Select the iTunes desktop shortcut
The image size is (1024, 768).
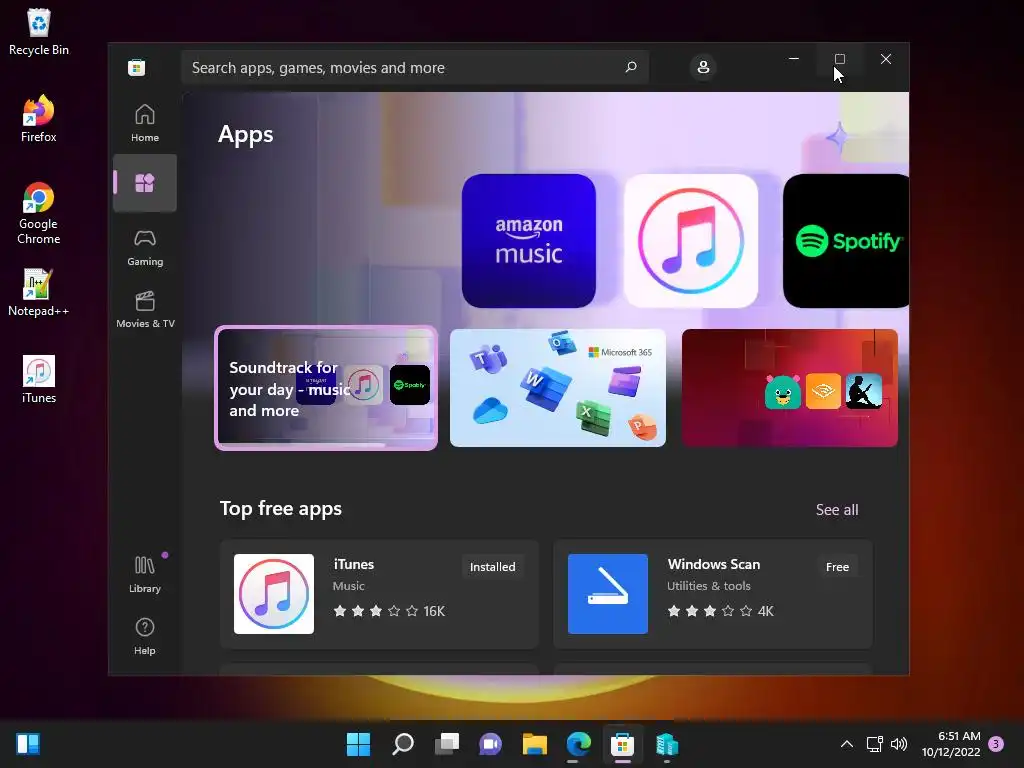pos(39,379)
